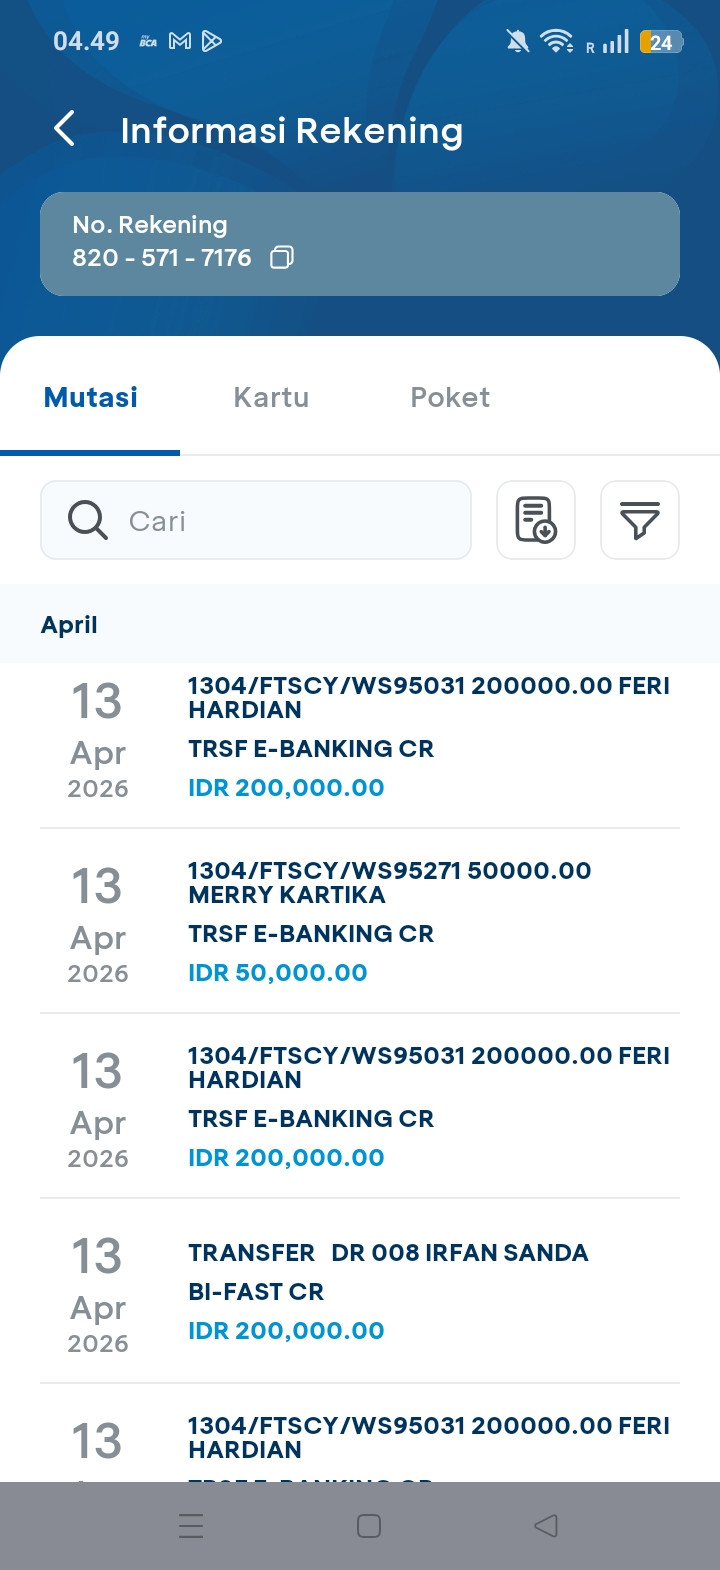The image size is (720, 1570).
Task: Open the transaction filter funnel icon
Action: (x=640, y=520)
